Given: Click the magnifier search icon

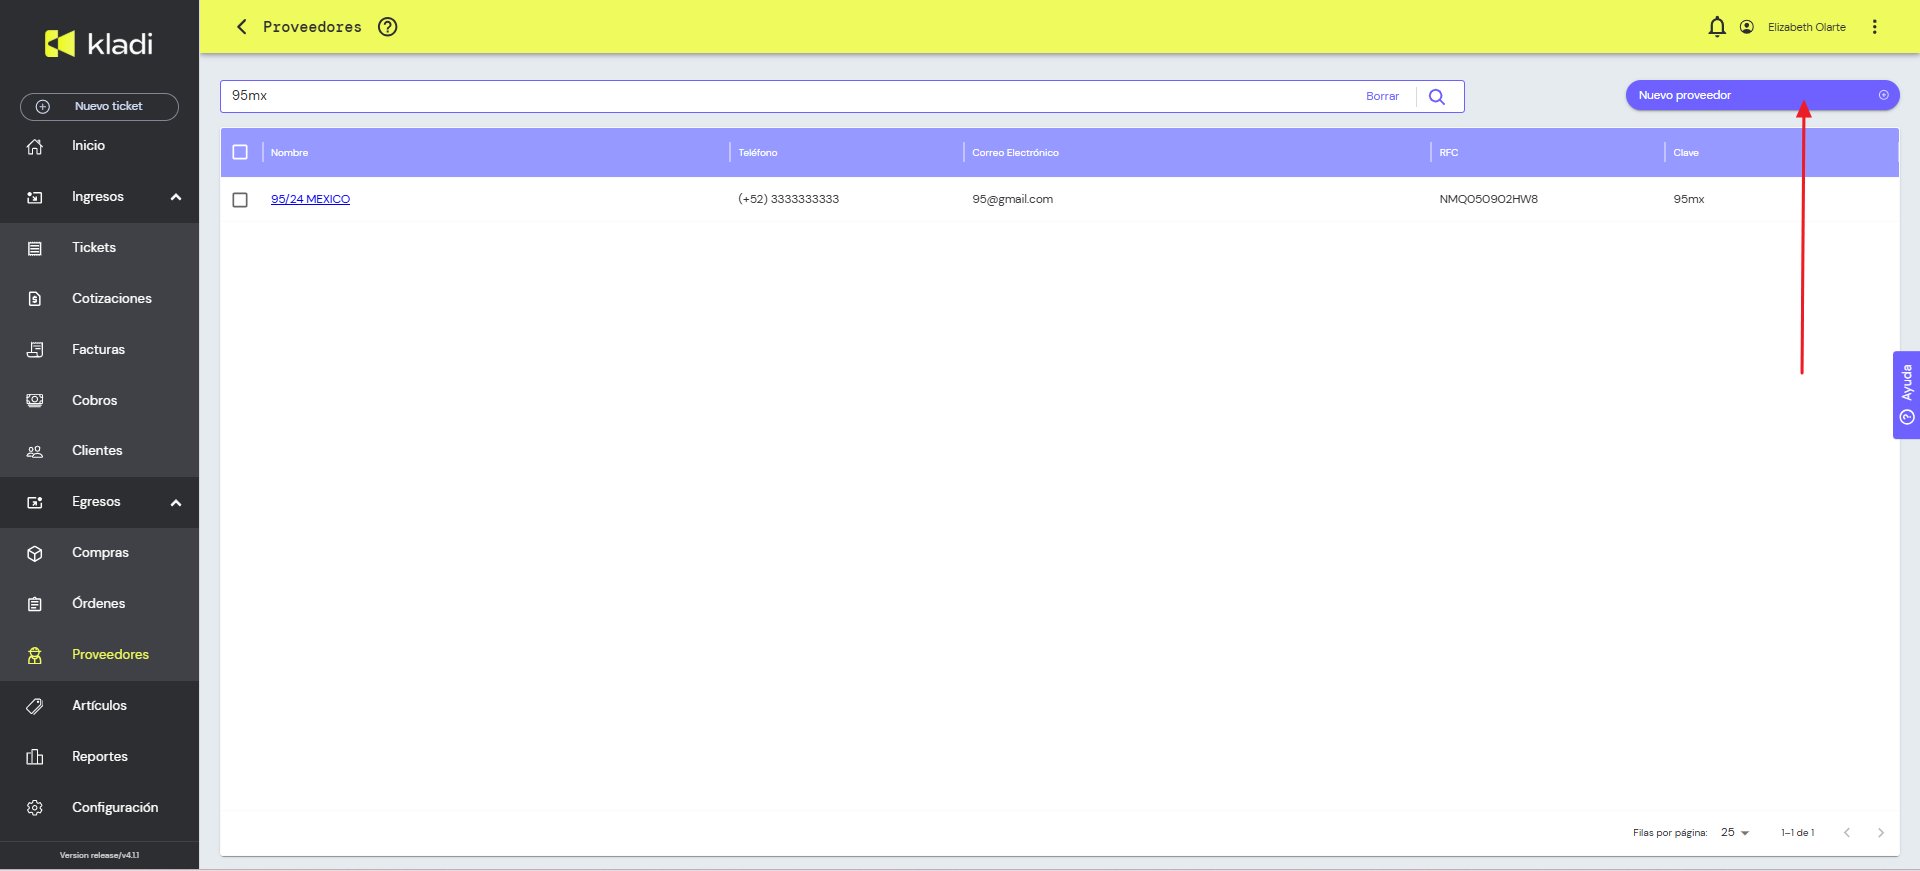Looking at the screenshot, I should point(1437,97).
